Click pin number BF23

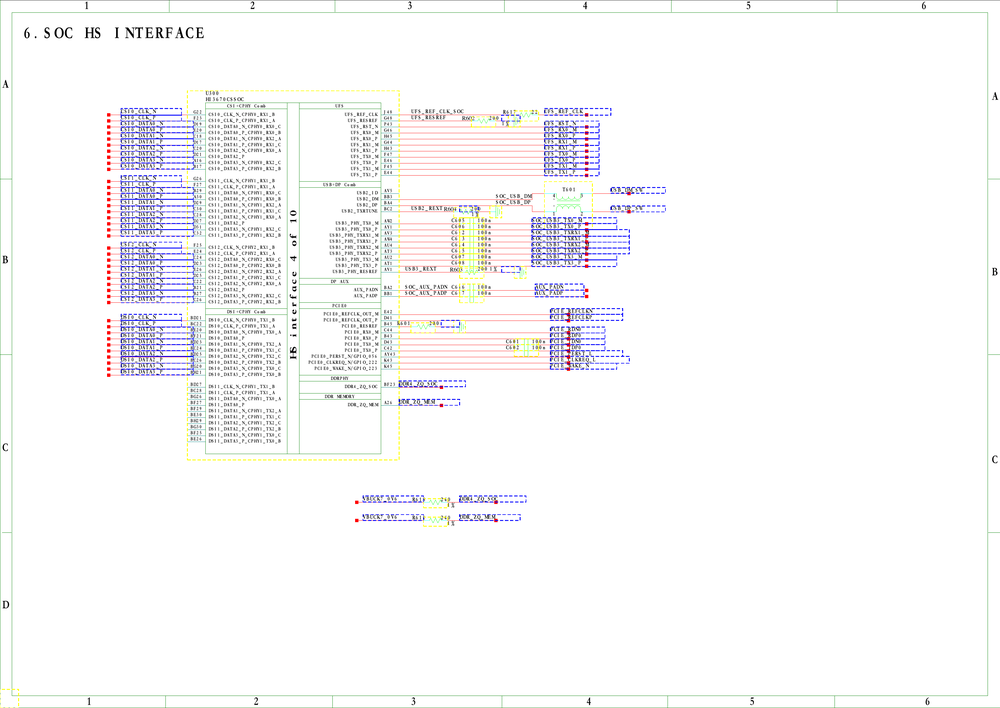click(389, 385)
